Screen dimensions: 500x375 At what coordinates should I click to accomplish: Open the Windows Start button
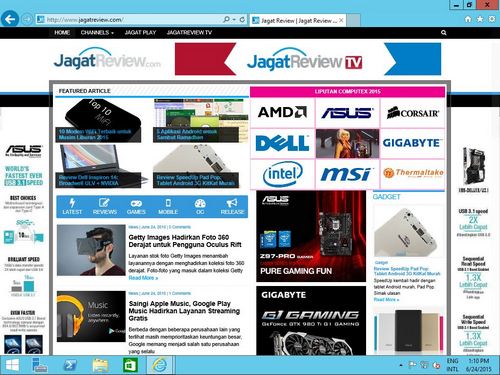12,365
